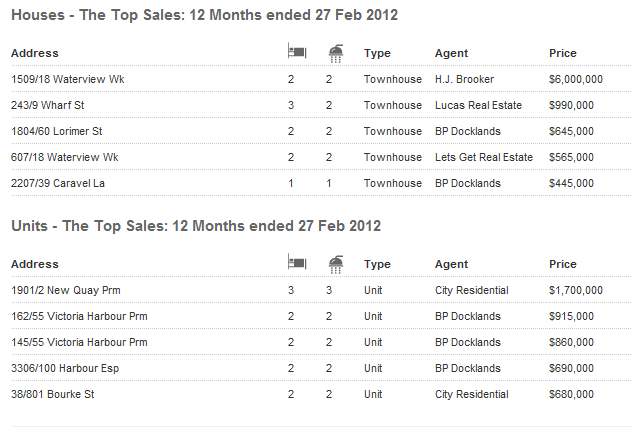
Task: Open the 243/9 Wharf St address
Action: (47, 105)
